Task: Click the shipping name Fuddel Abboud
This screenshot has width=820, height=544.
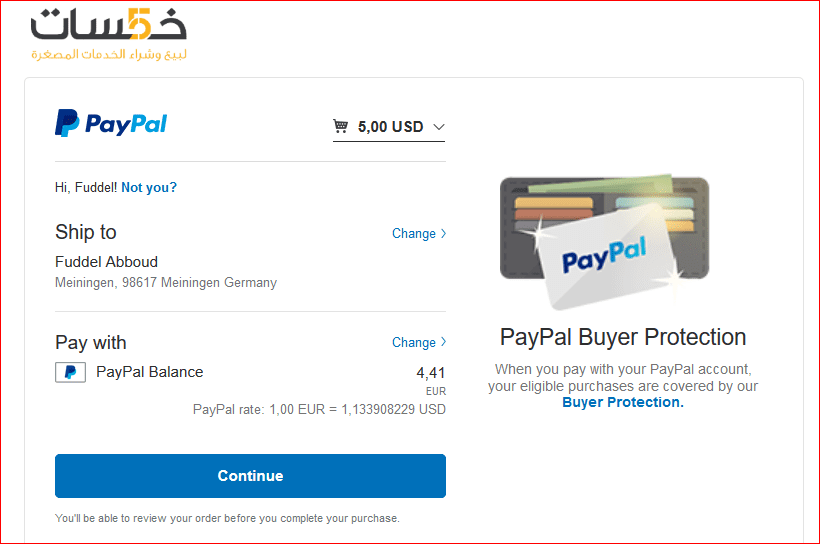Action: 107,262
